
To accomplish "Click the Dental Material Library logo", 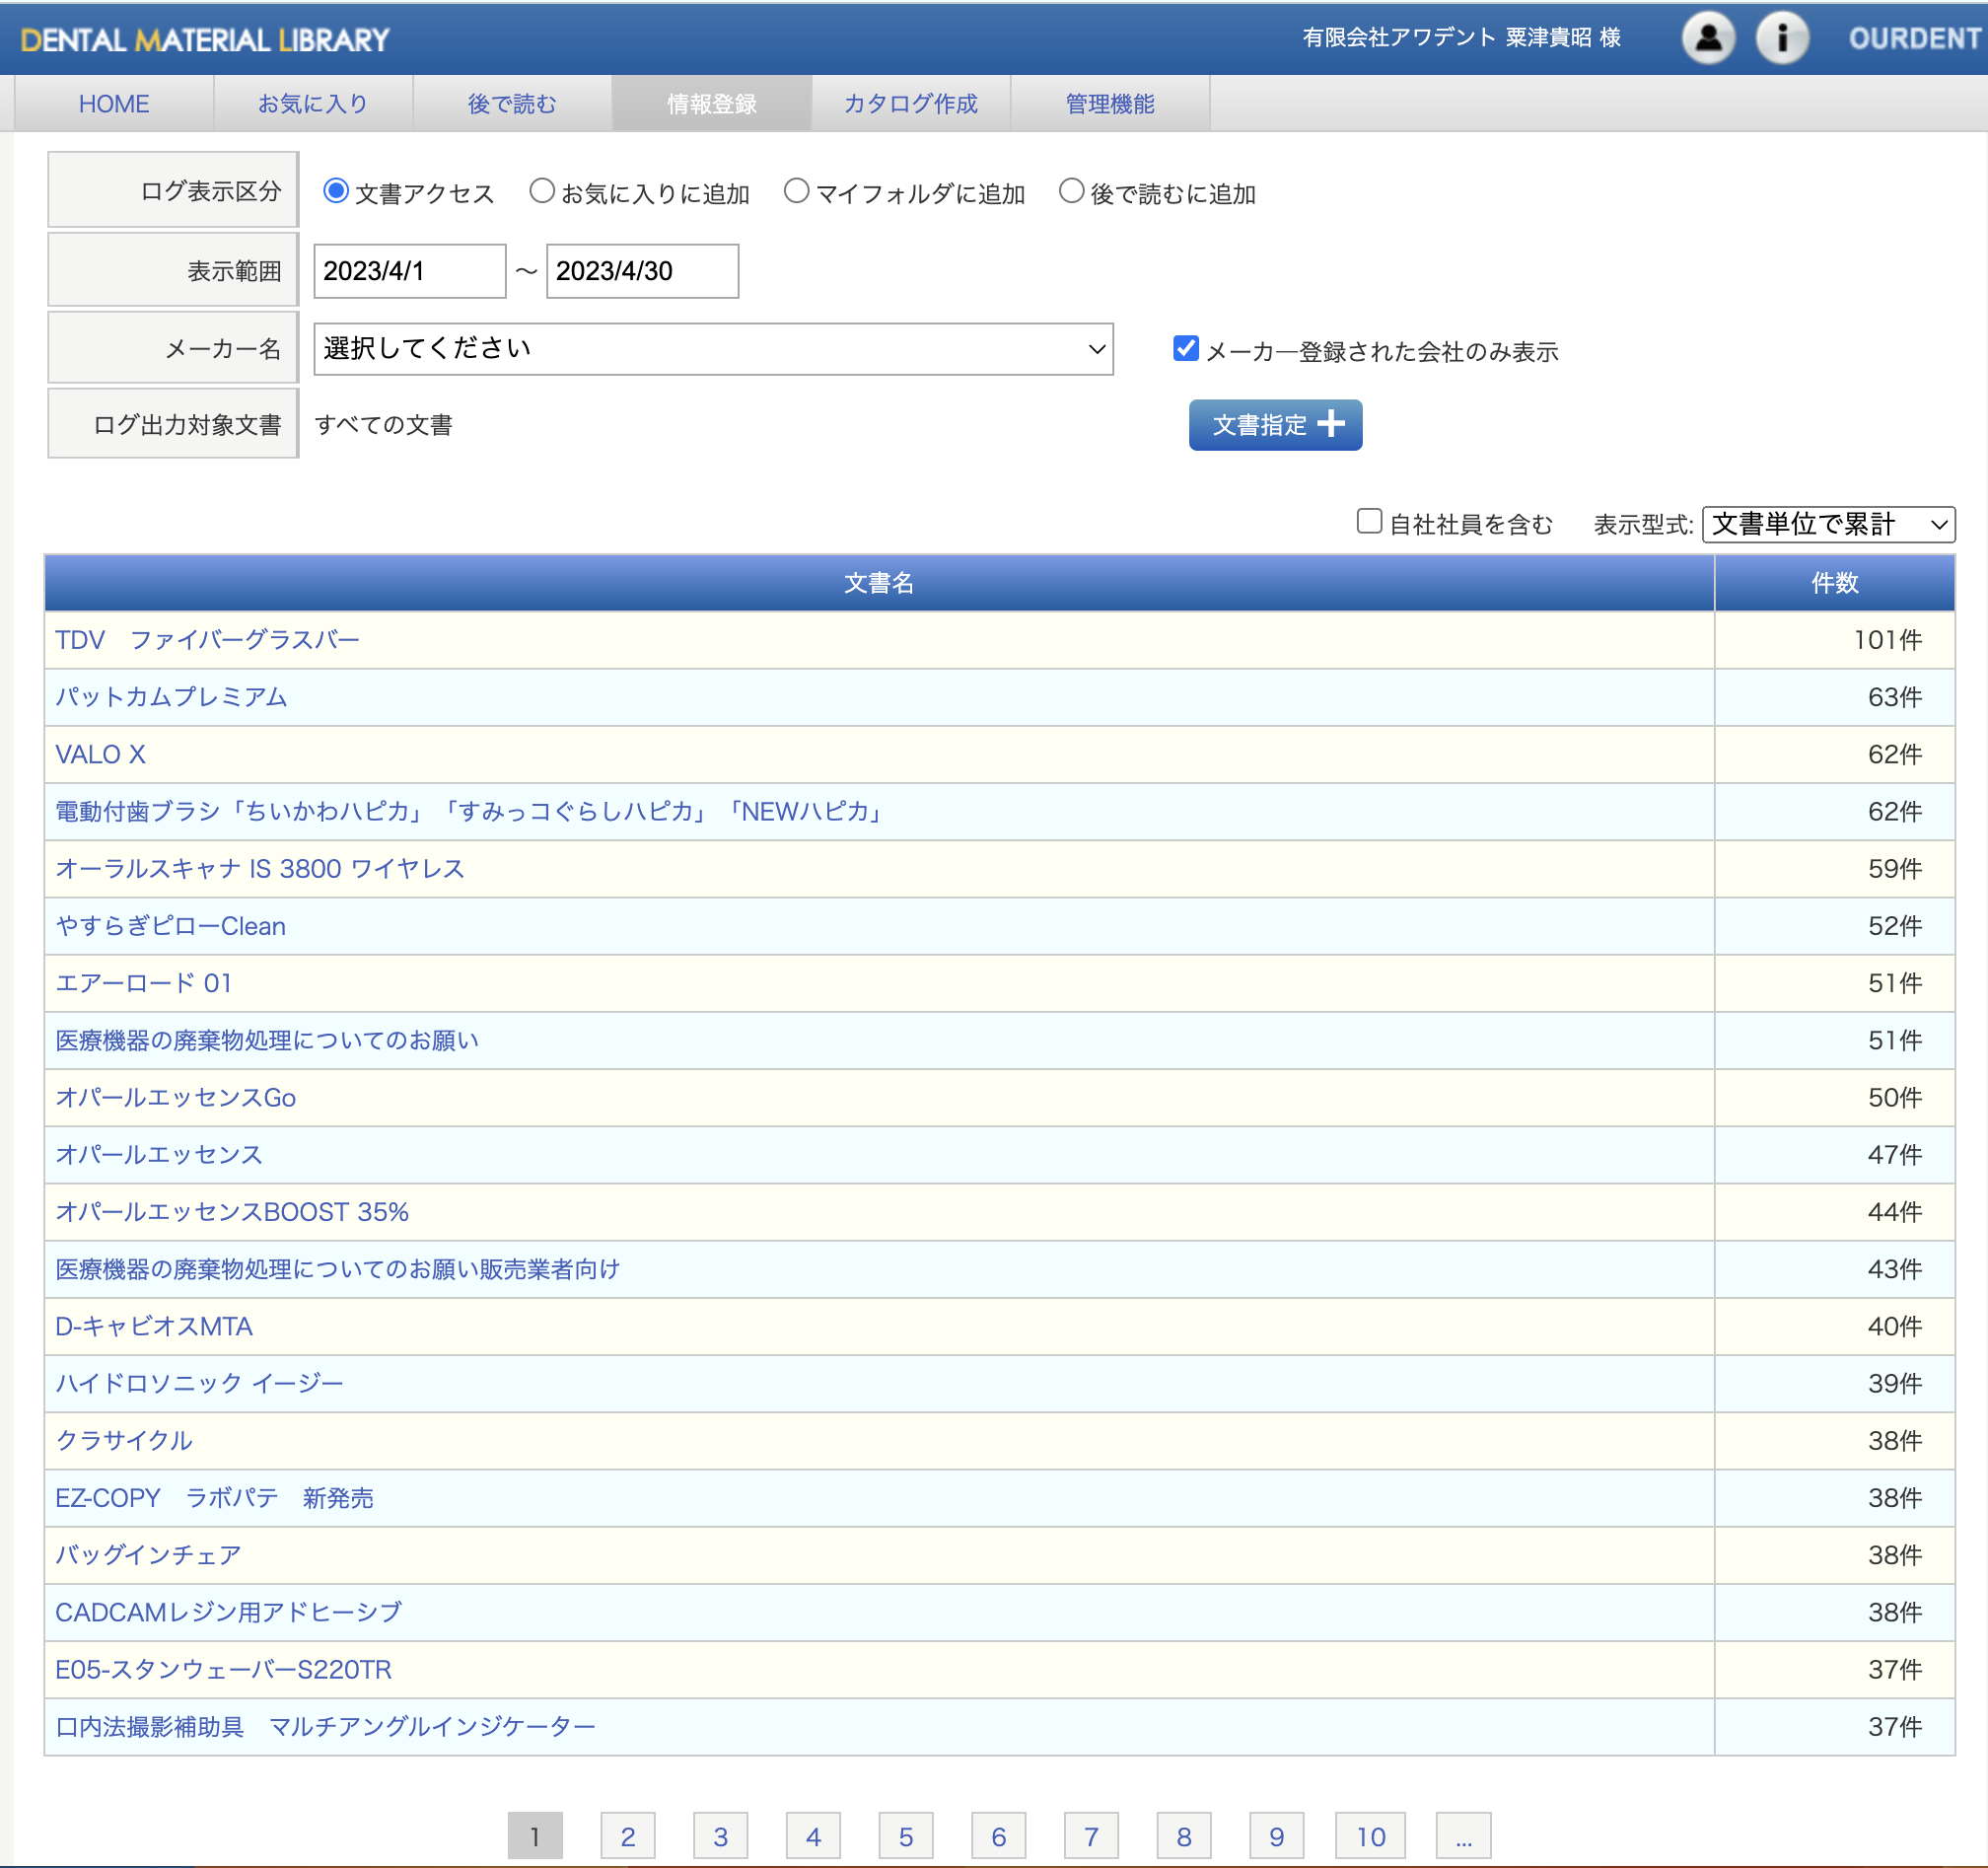I will 205,40.
